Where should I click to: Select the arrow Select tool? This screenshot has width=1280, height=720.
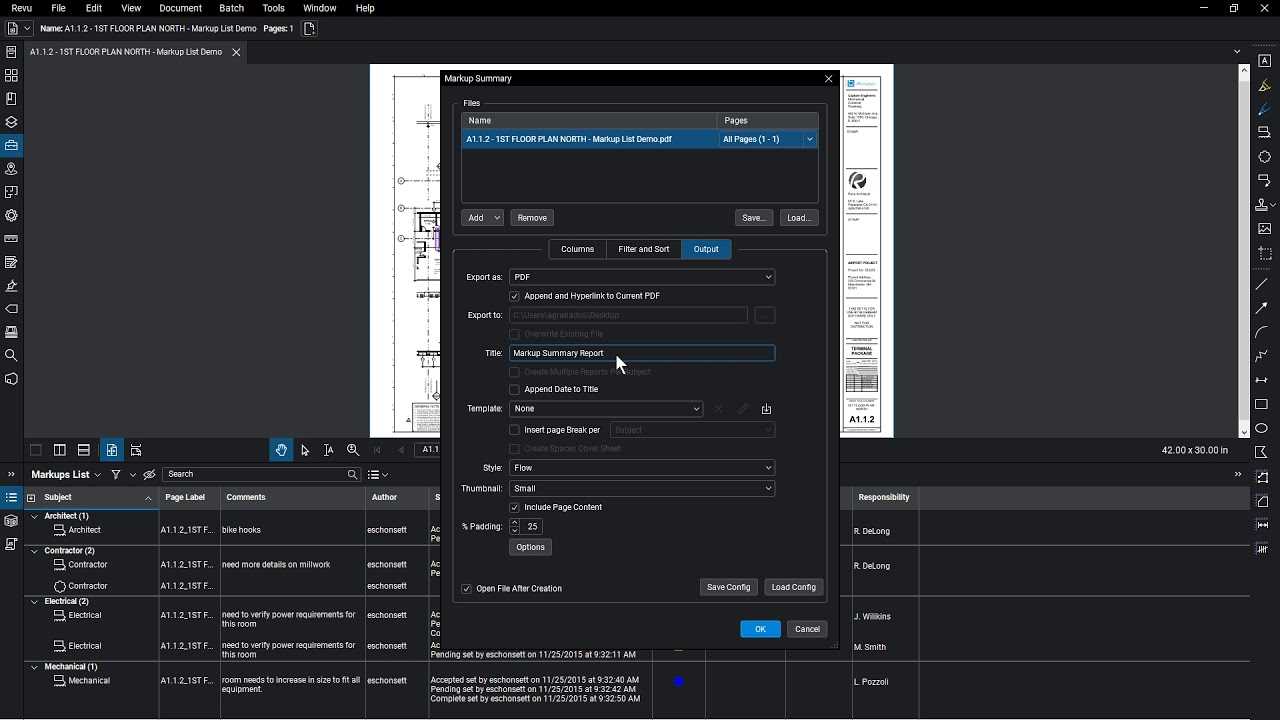click(x=305, y=451)
